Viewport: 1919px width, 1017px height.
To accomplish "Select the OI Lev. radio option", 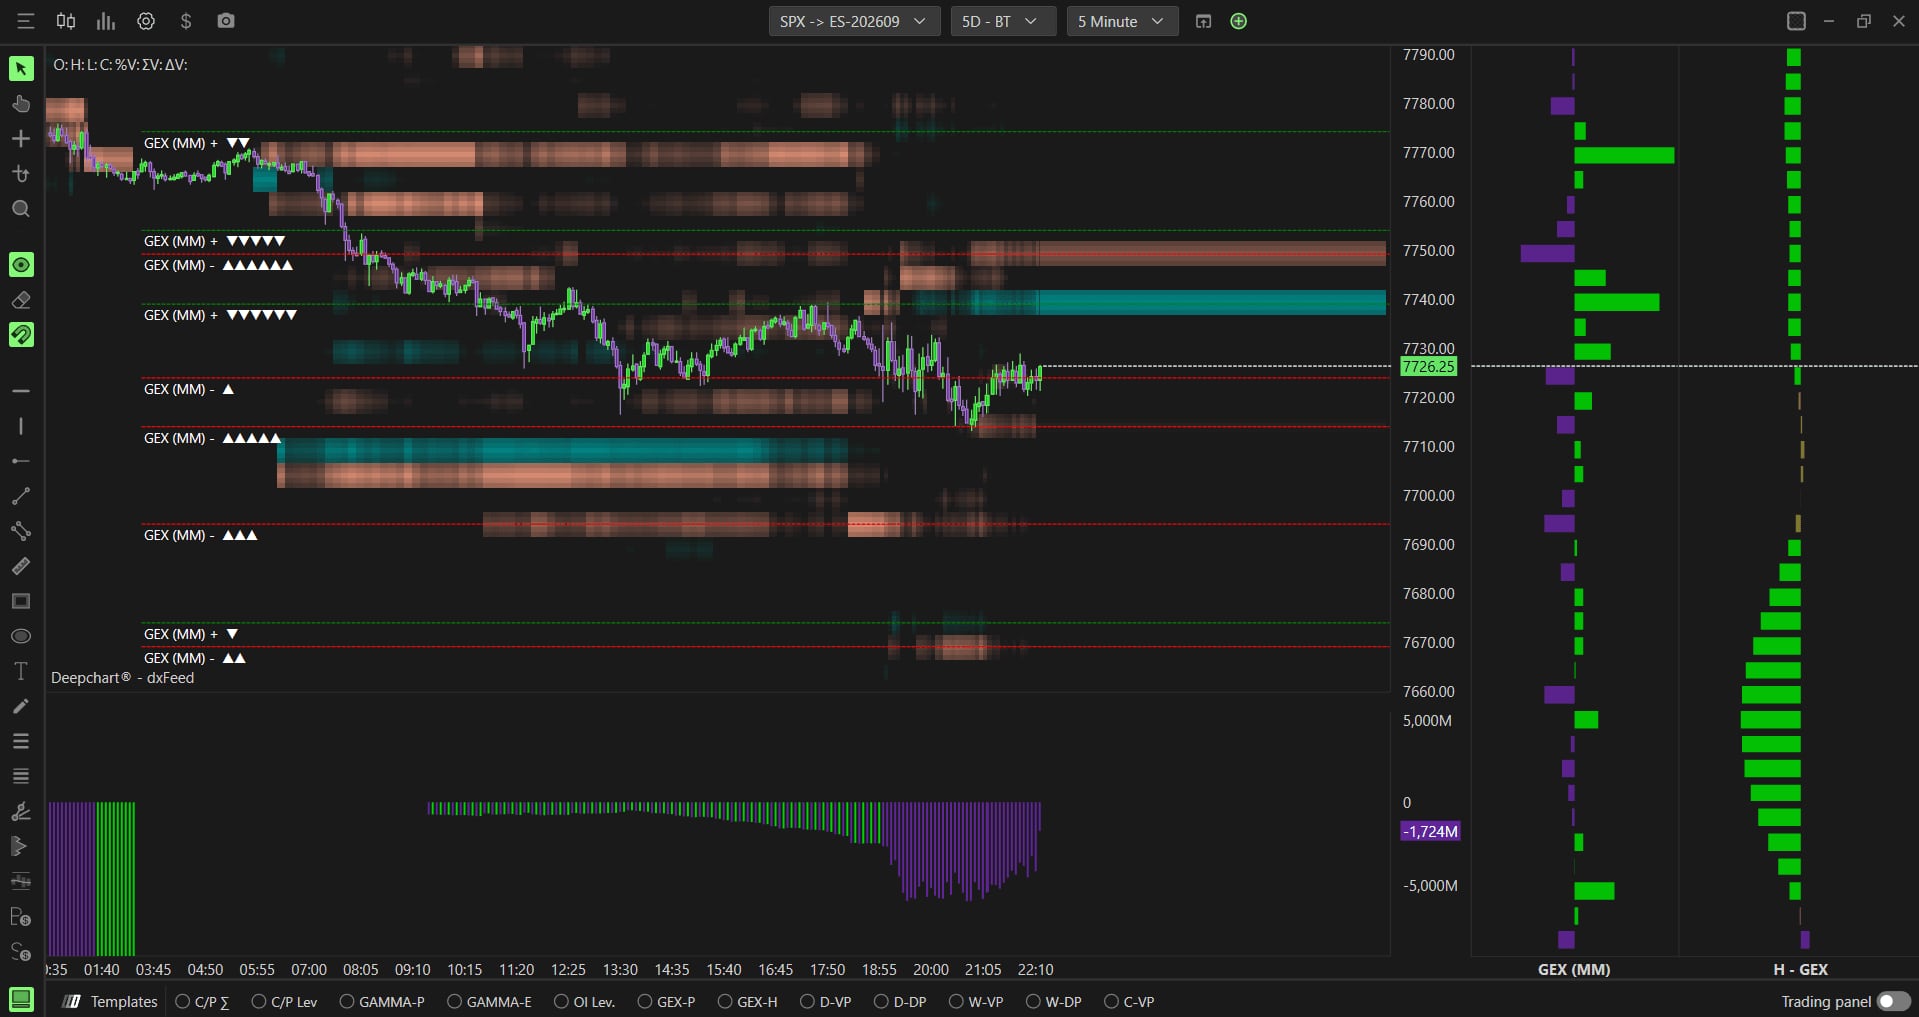I will tap(585, 1001).
